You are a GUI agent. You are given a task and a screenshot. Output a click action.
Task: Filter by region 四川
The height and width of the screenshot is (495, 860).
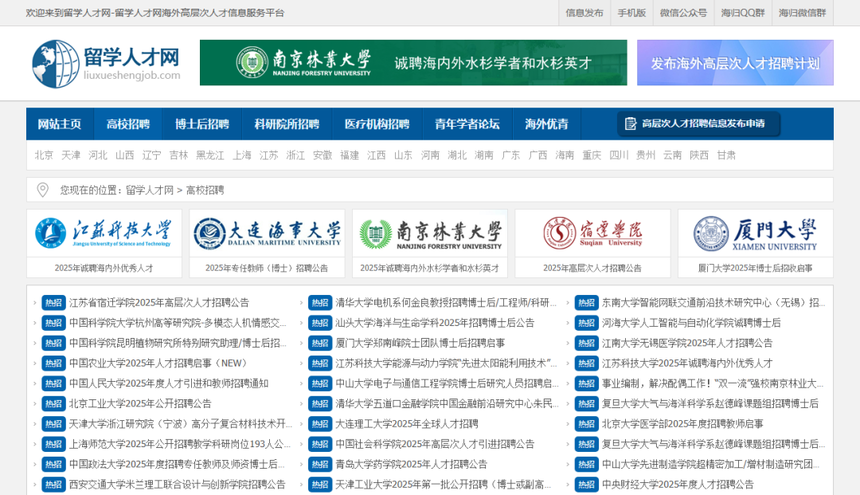tap(619, 155)
